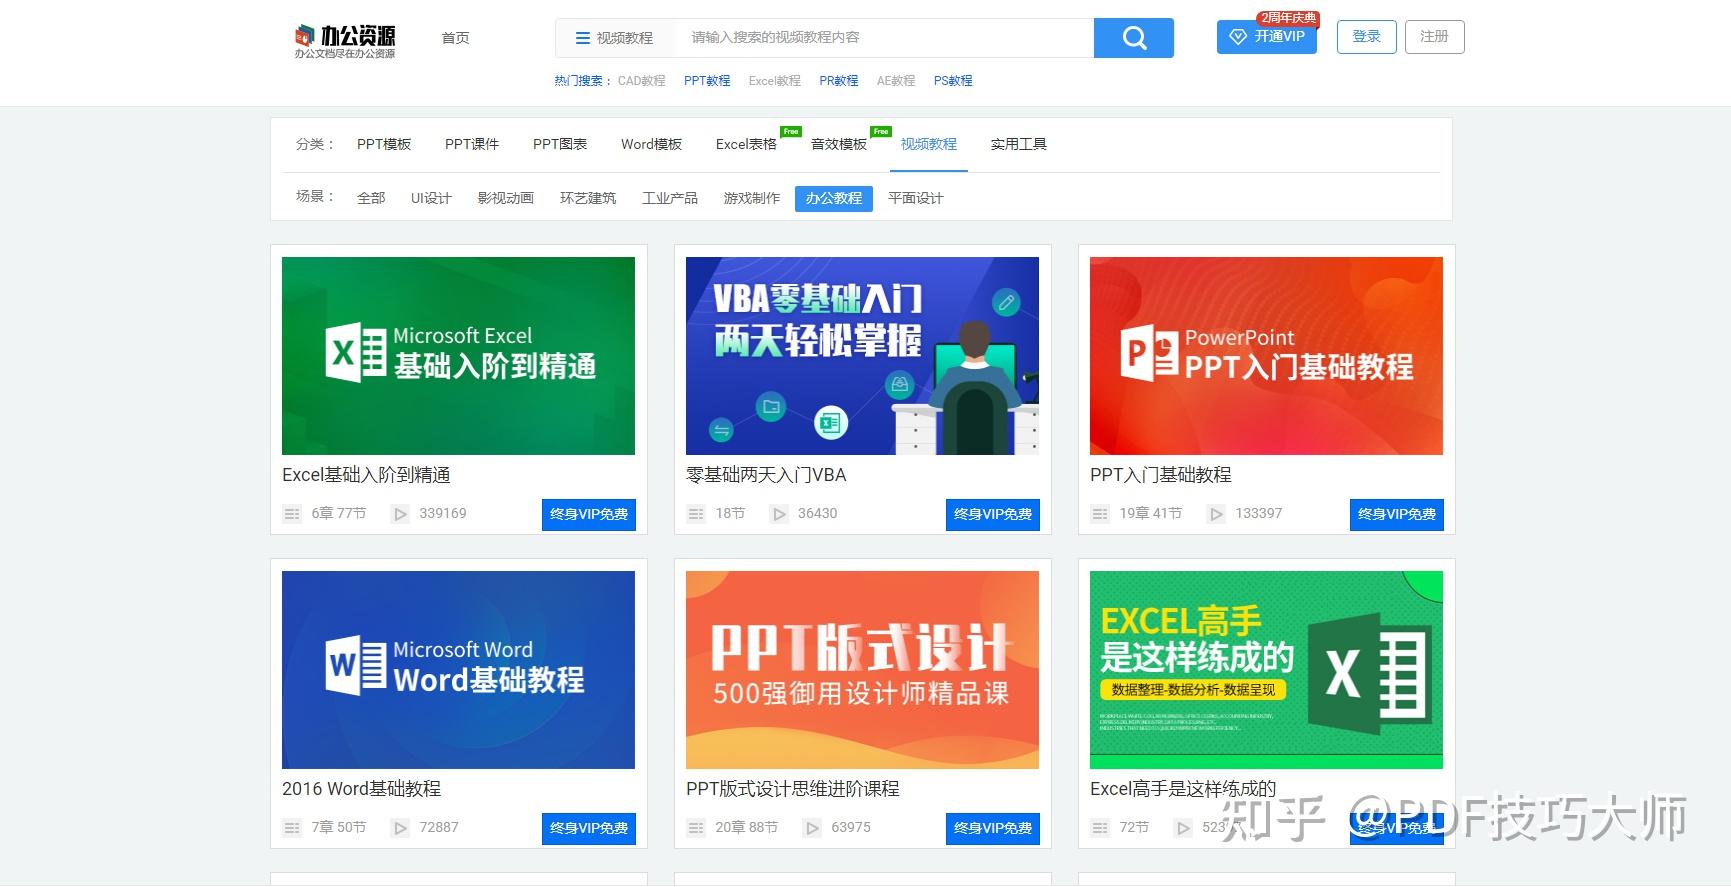Click play count icon beside 72887
Screen dimensions: 1731x887
[401, 828]
